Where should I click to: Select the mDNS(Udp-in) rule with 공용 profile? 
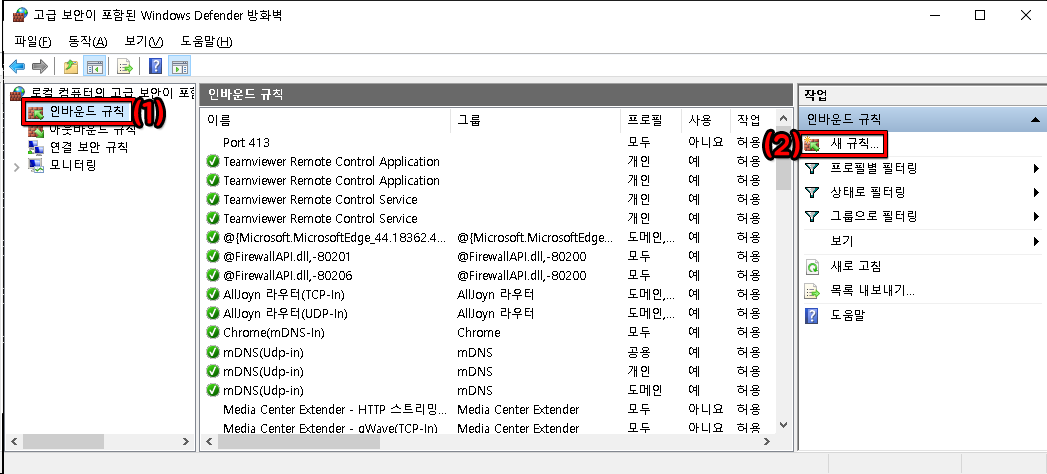tap(488, 352)
